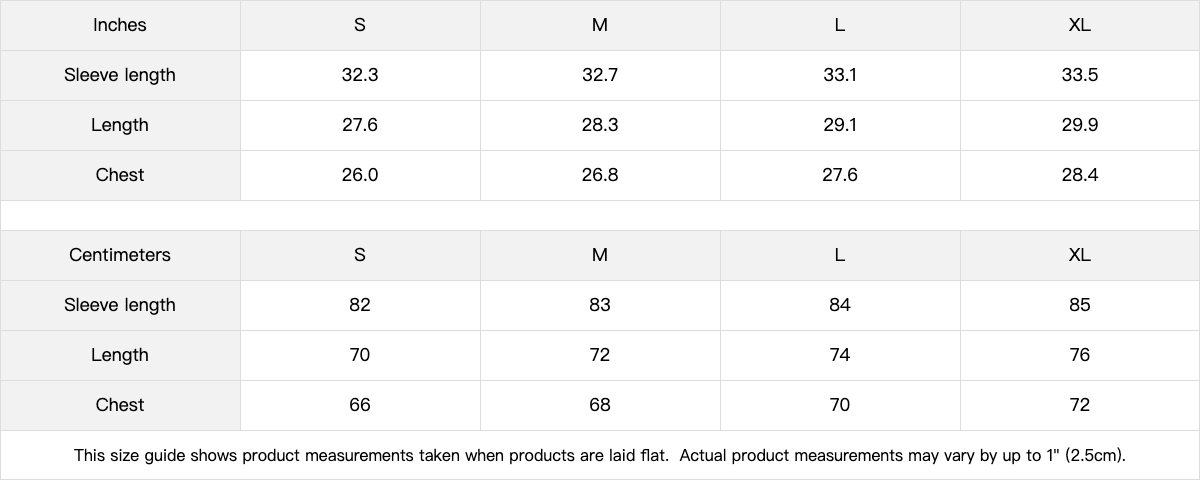The width and height of the screenshot is (1200, 480).
Task: Click the 28.3 length value for M
Action: (x=600, y=125)
